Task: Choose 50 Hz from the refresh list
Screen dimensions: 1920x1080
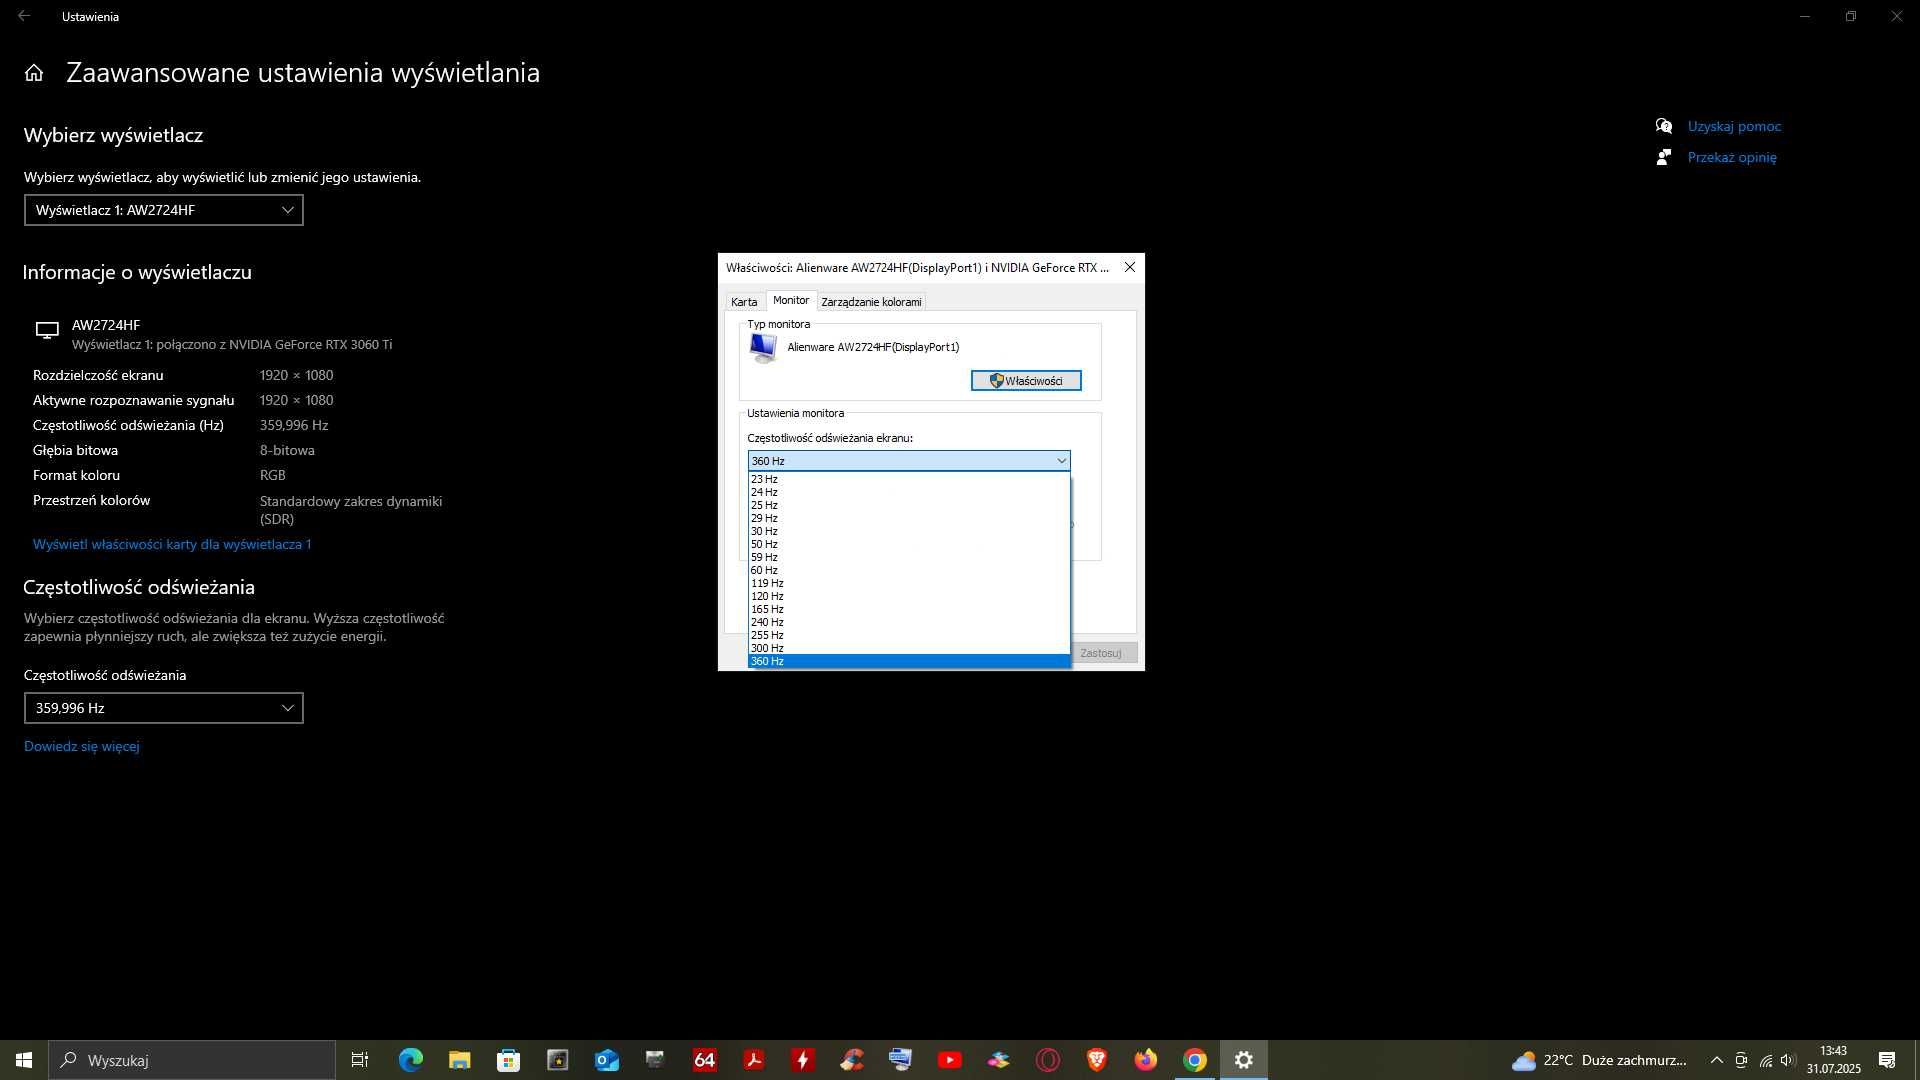Action: [909, 544]
